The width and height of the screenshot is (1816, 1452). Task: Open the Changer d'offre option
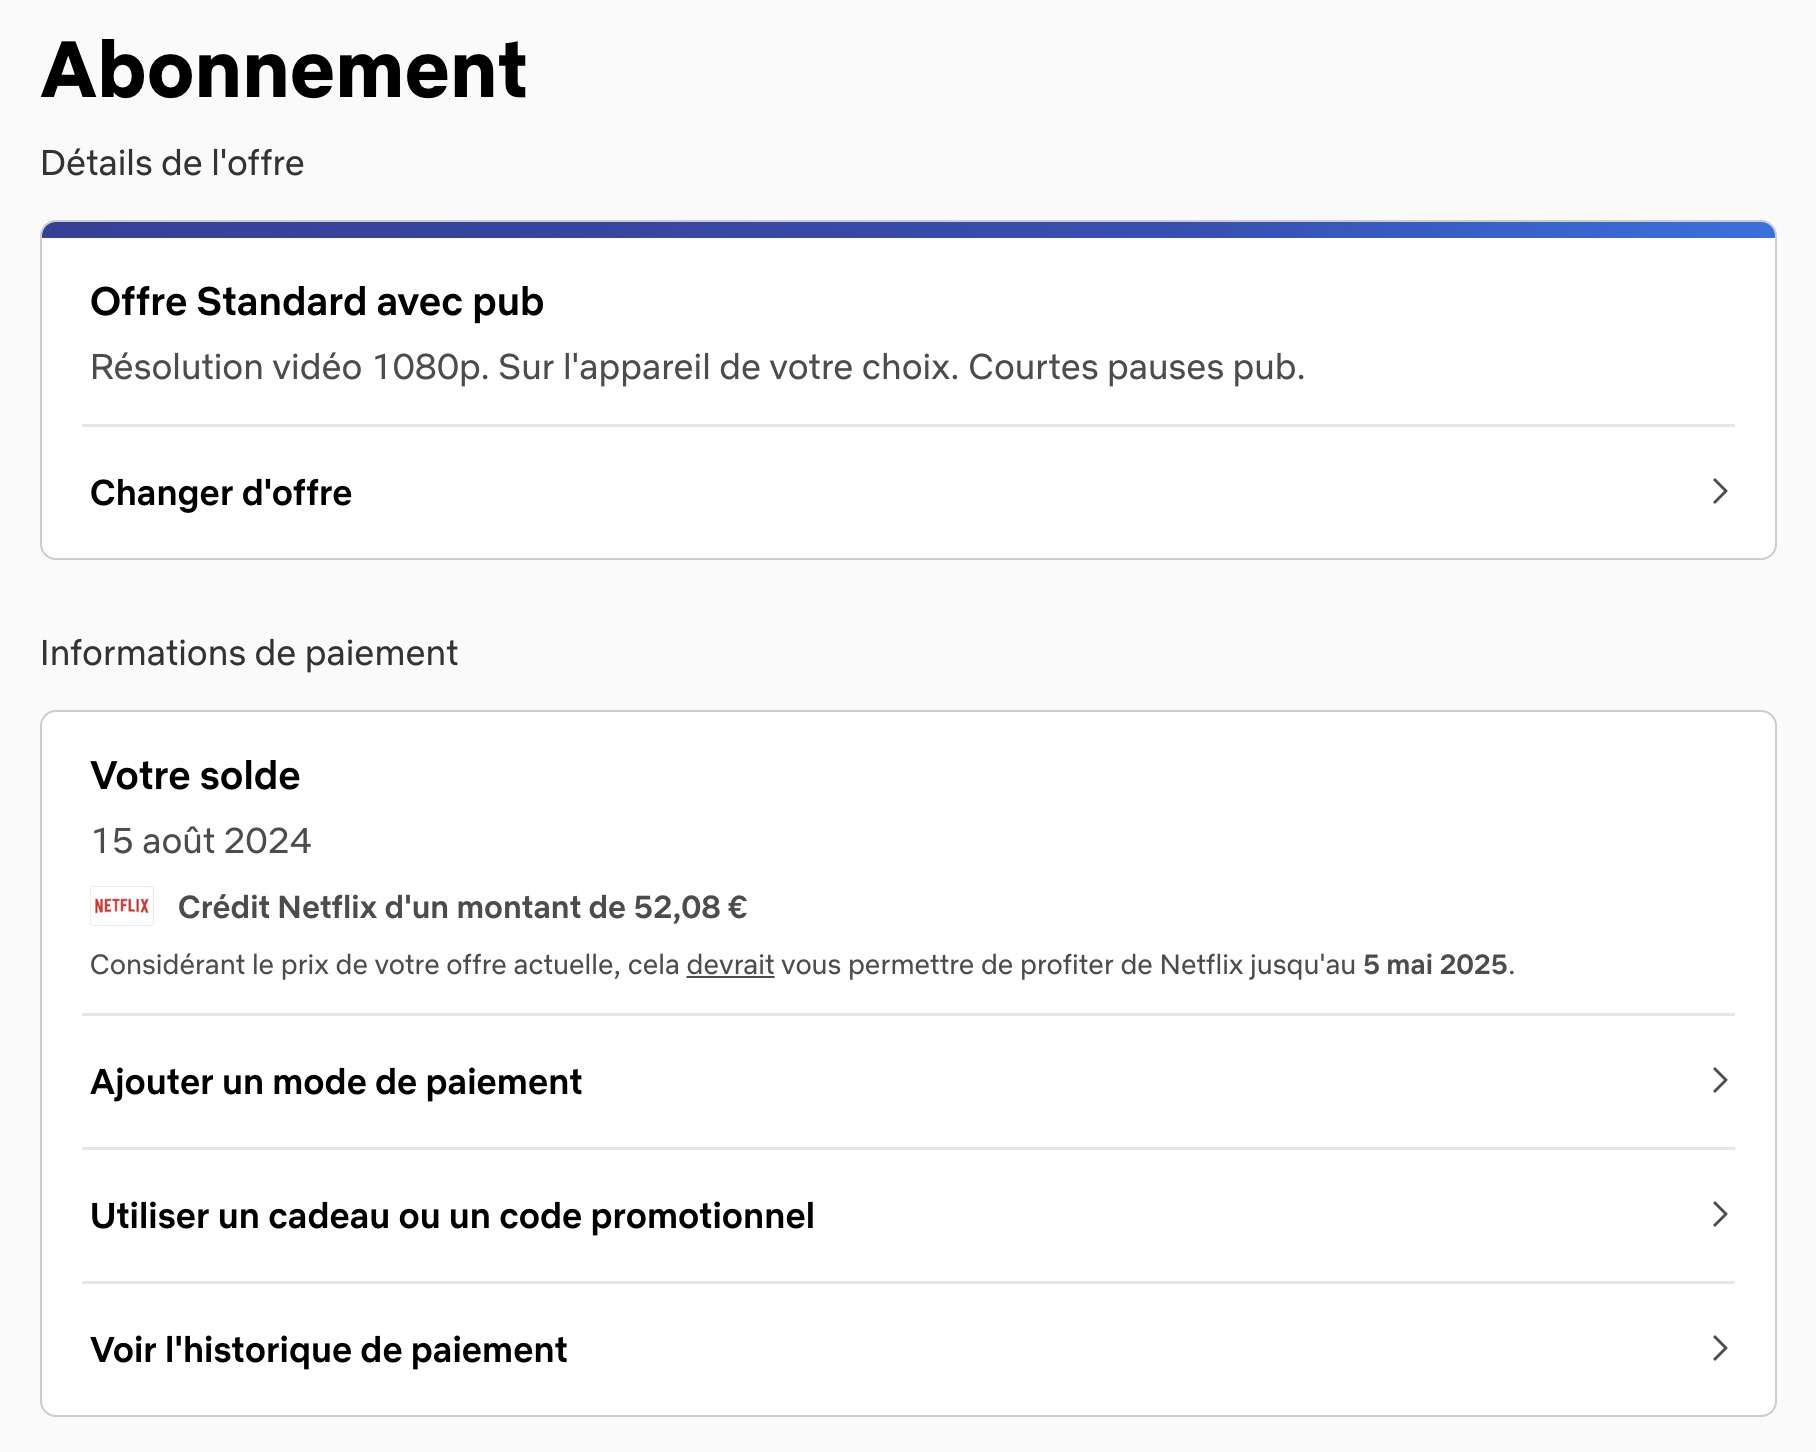point(221,493)
